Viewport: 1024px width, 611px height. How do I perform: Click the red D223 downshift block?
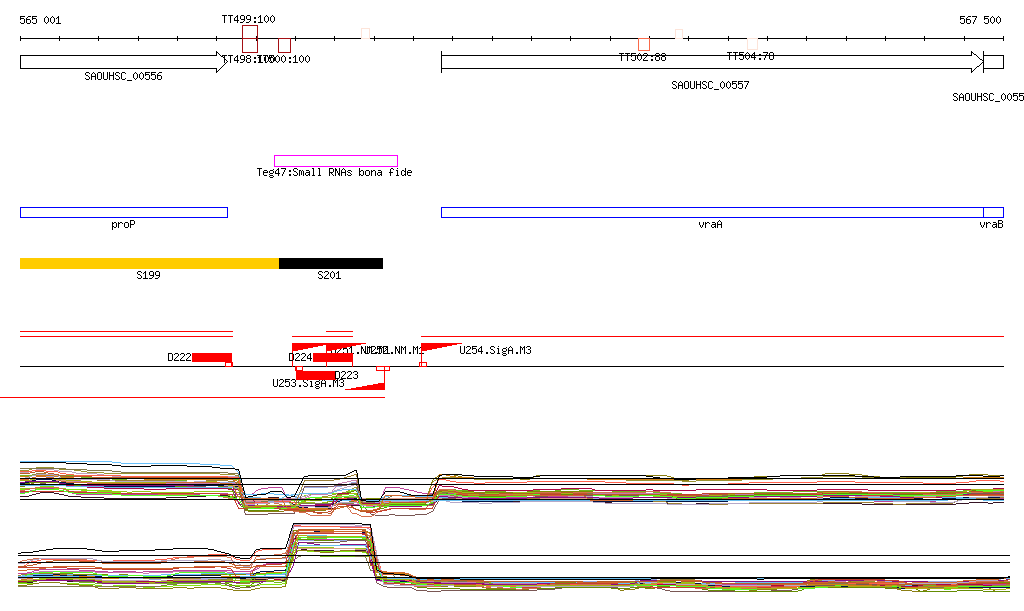pyautogui.click(x=315, y=375)
